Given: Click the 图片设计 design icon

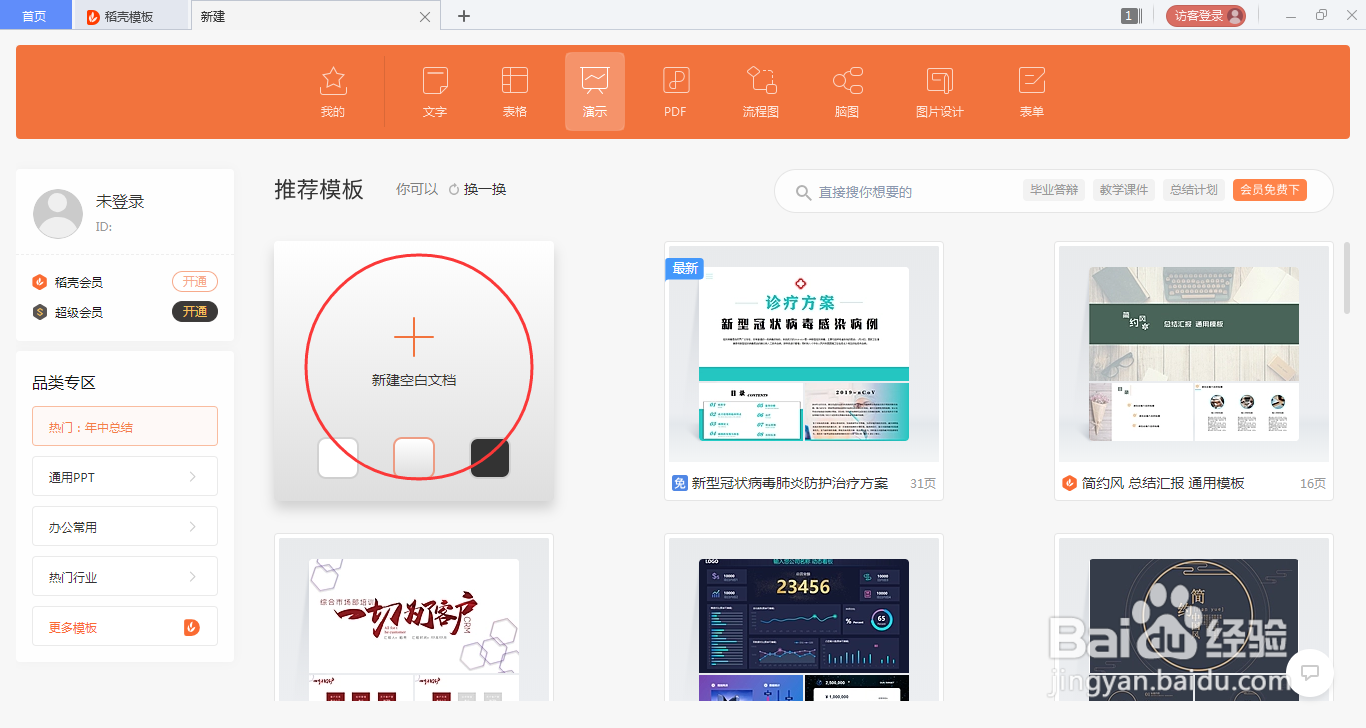Looking at the screenshot, I should coord(938,91).
